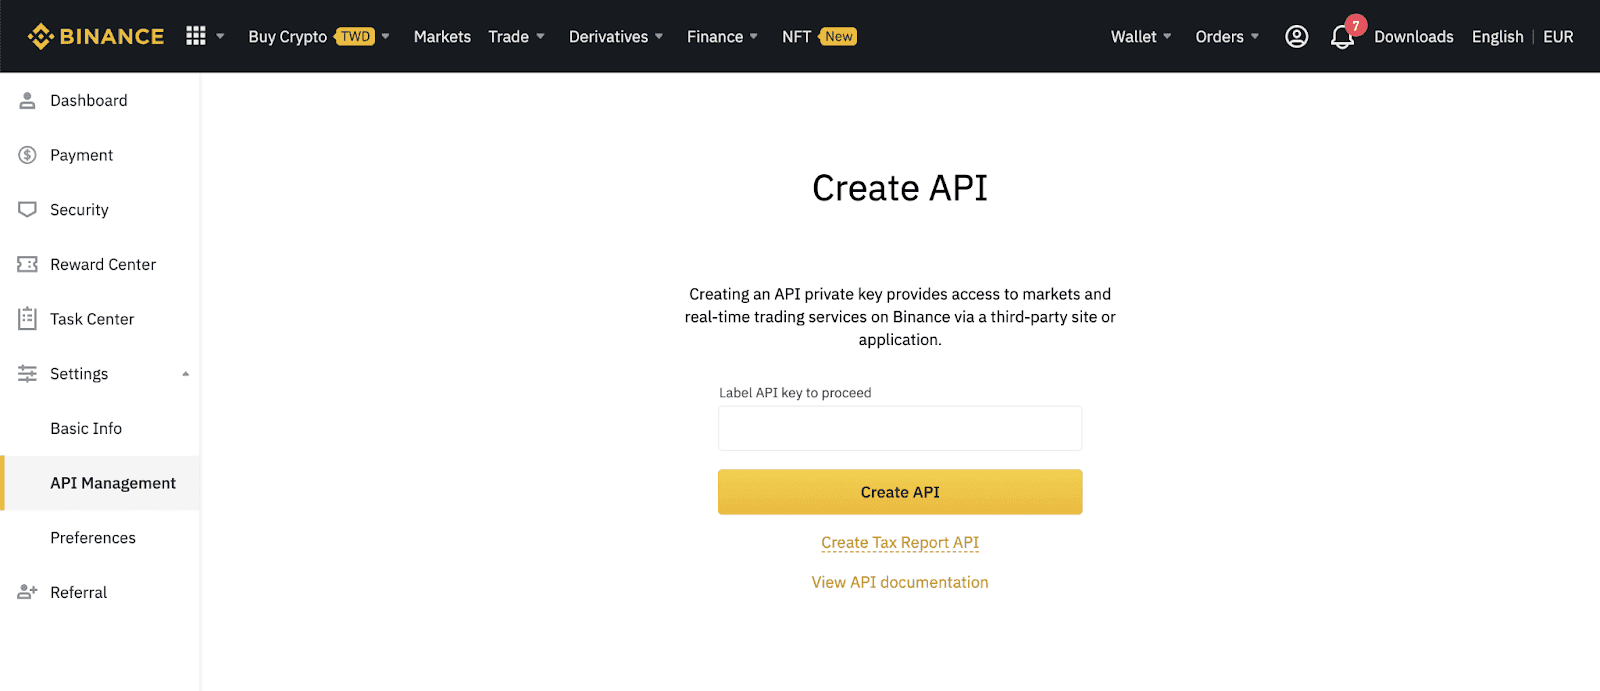Select Preferences in the sidebar
The height and width of the screenshot is (691, 1600).
(x=93, y=538)
